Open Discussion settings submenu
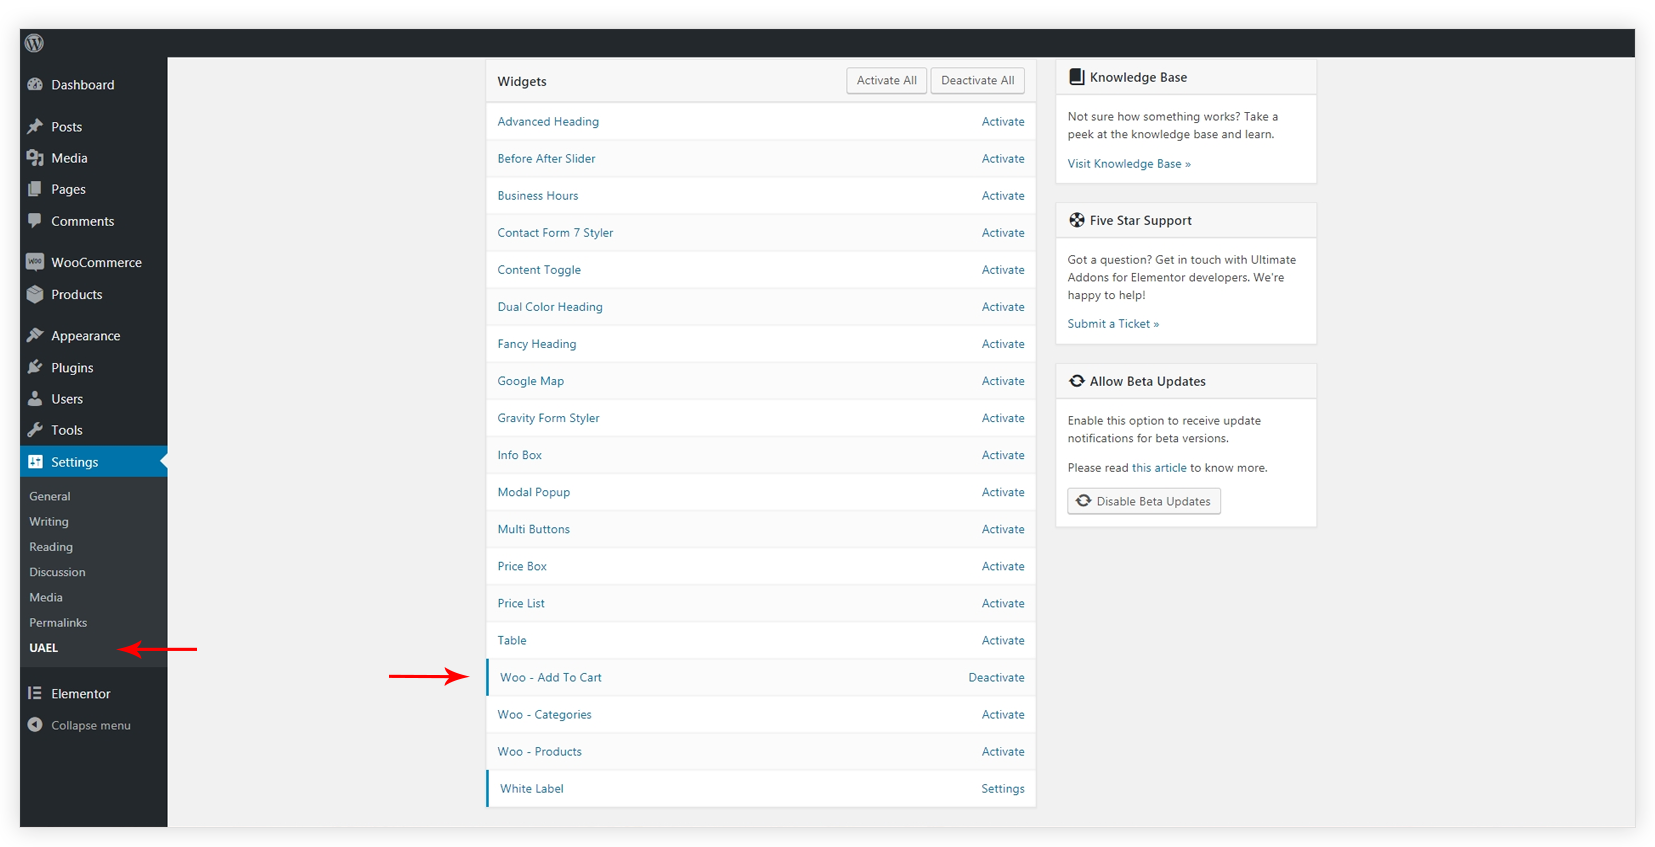The height and width of the screenshot is (847, 1655). pyautogui.click(x=57, y=572)
